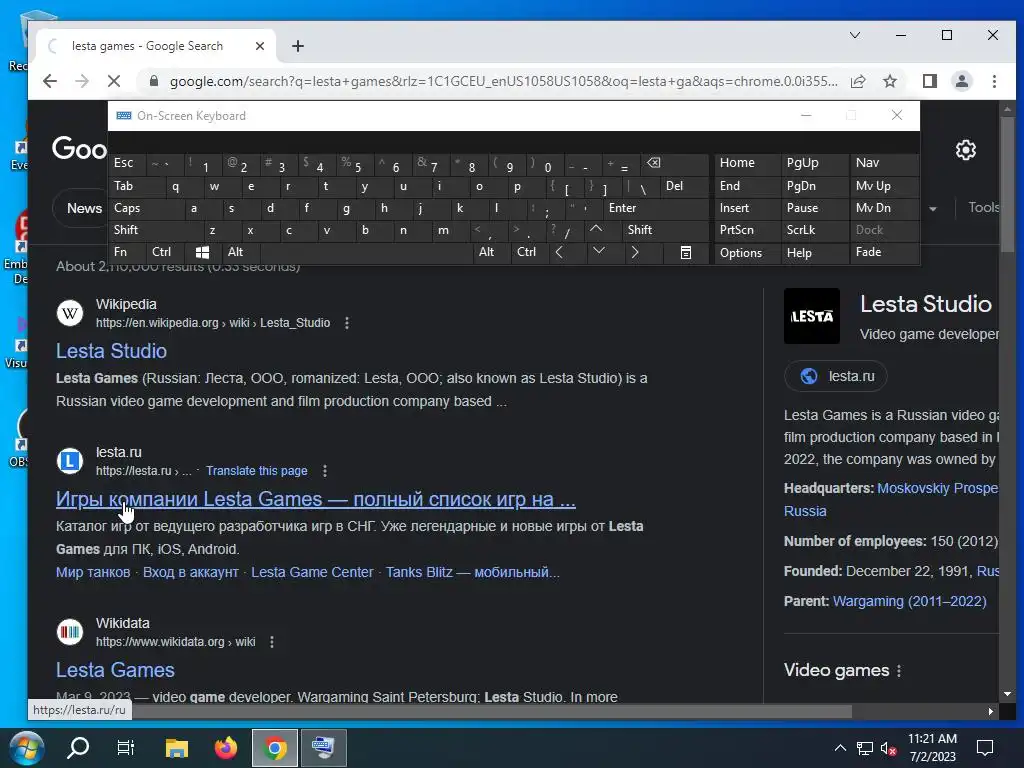This screenshot has width=1024, height=768.
Task: Open Search Tools option
Action: pyautogui.click(x=983, y=208)
